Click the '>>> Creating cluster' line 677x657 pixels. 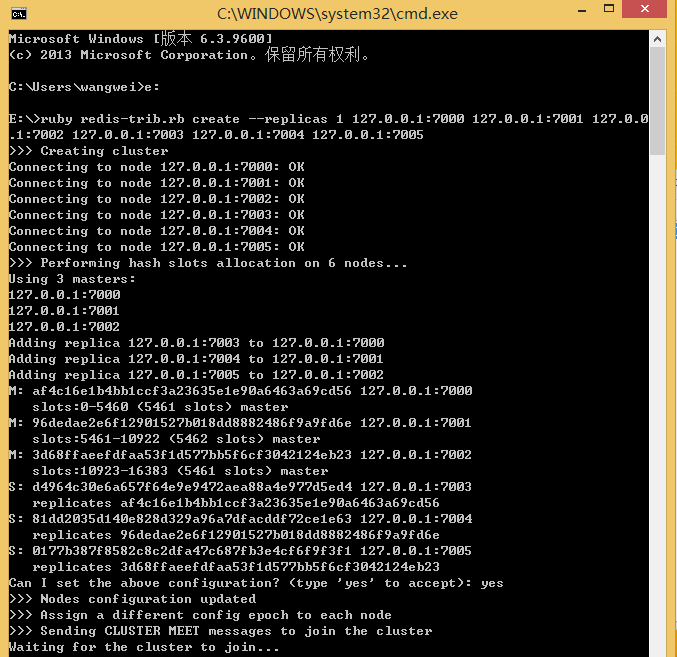coord(89,151)
